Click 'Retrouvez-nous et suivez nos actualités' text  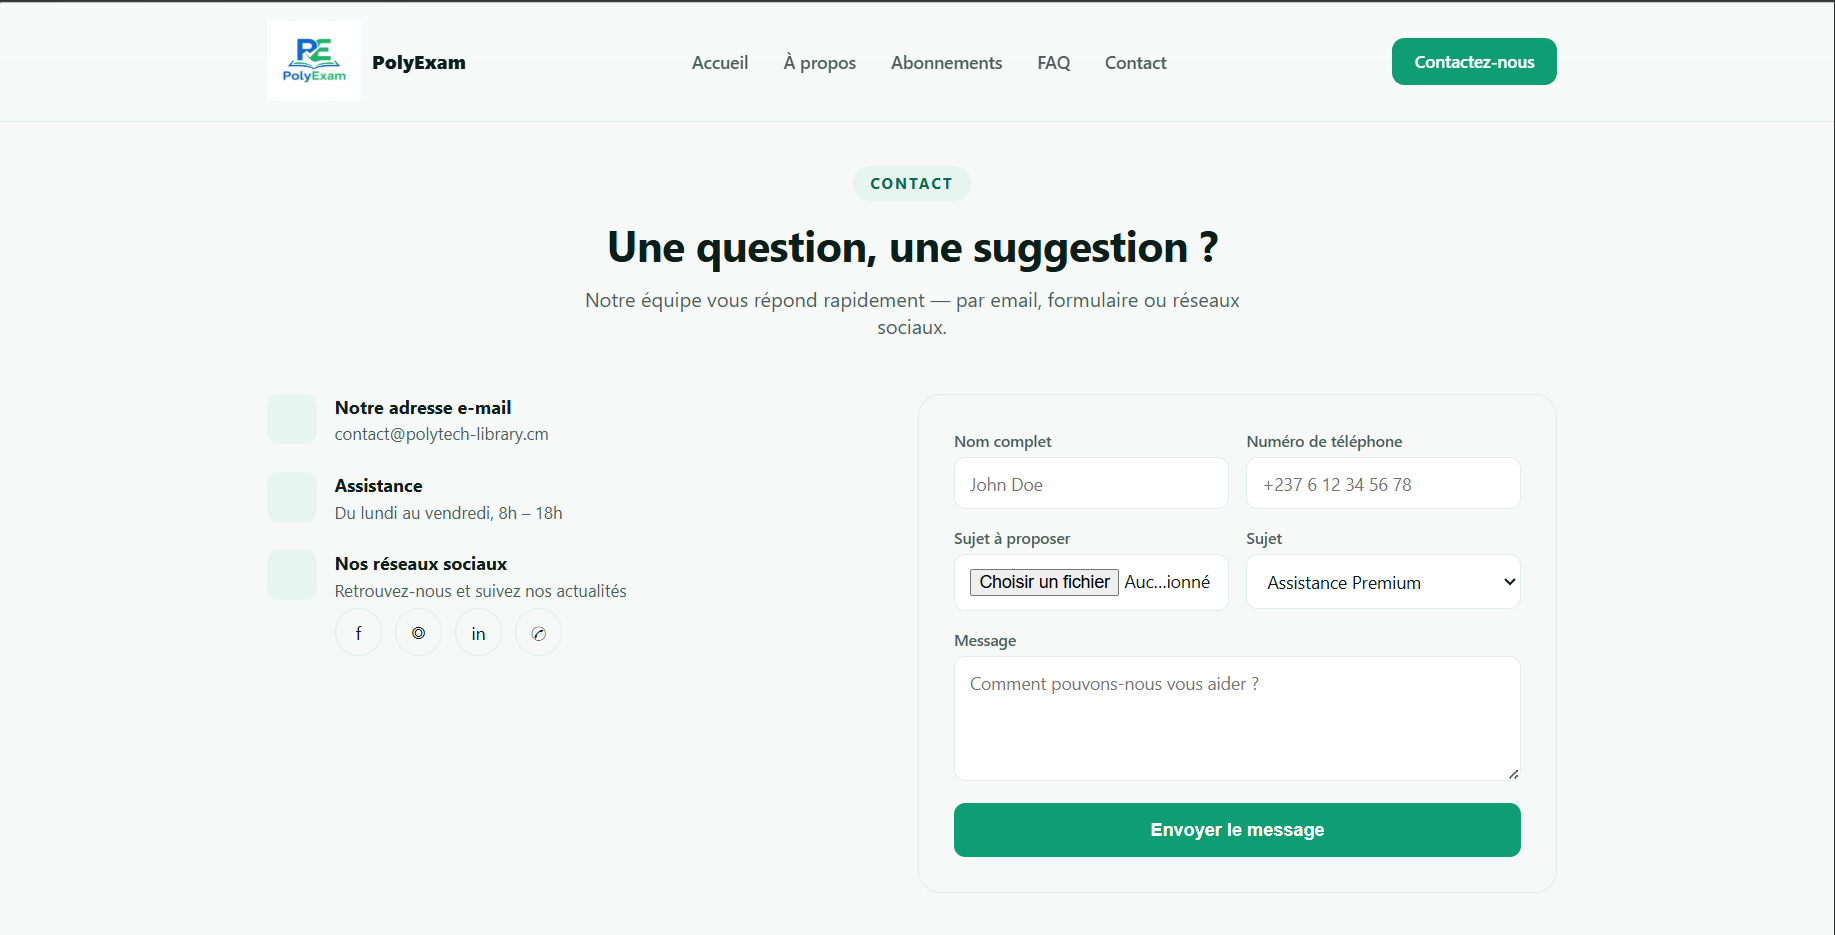(480, 591)
